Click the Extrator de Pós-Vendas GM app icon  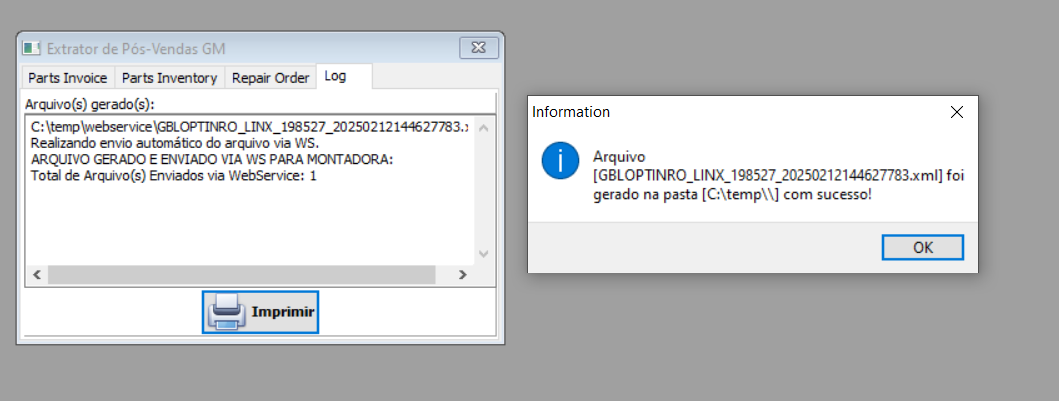coord(32,49)
